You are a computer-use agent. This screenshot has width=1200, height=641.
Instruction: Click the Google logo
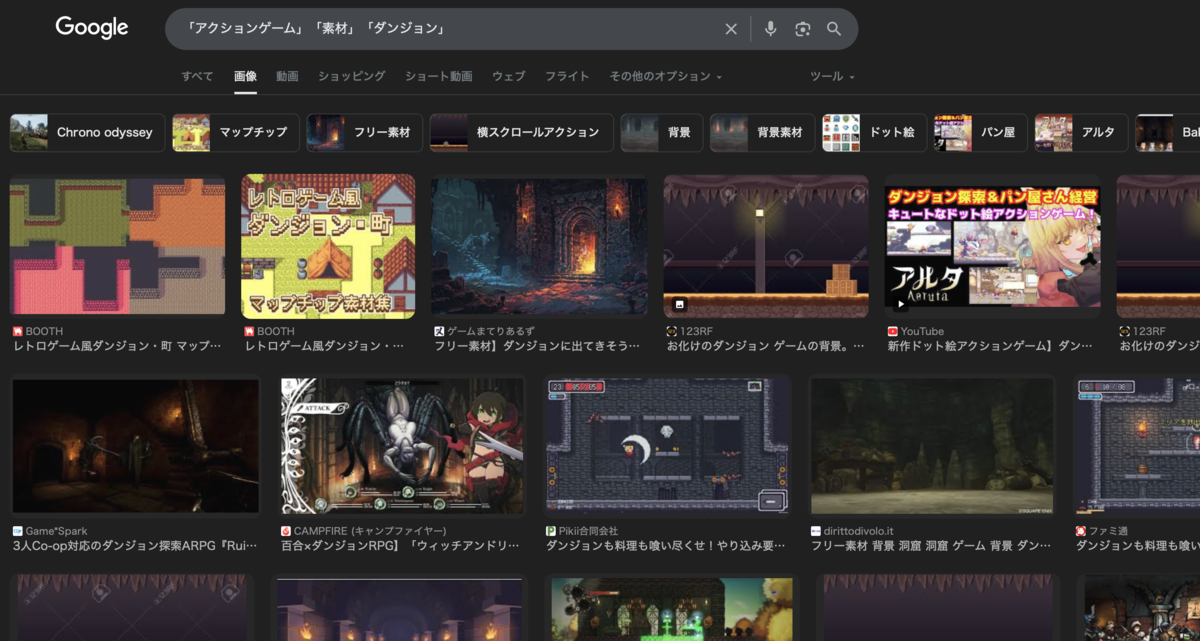coord(92,28)
